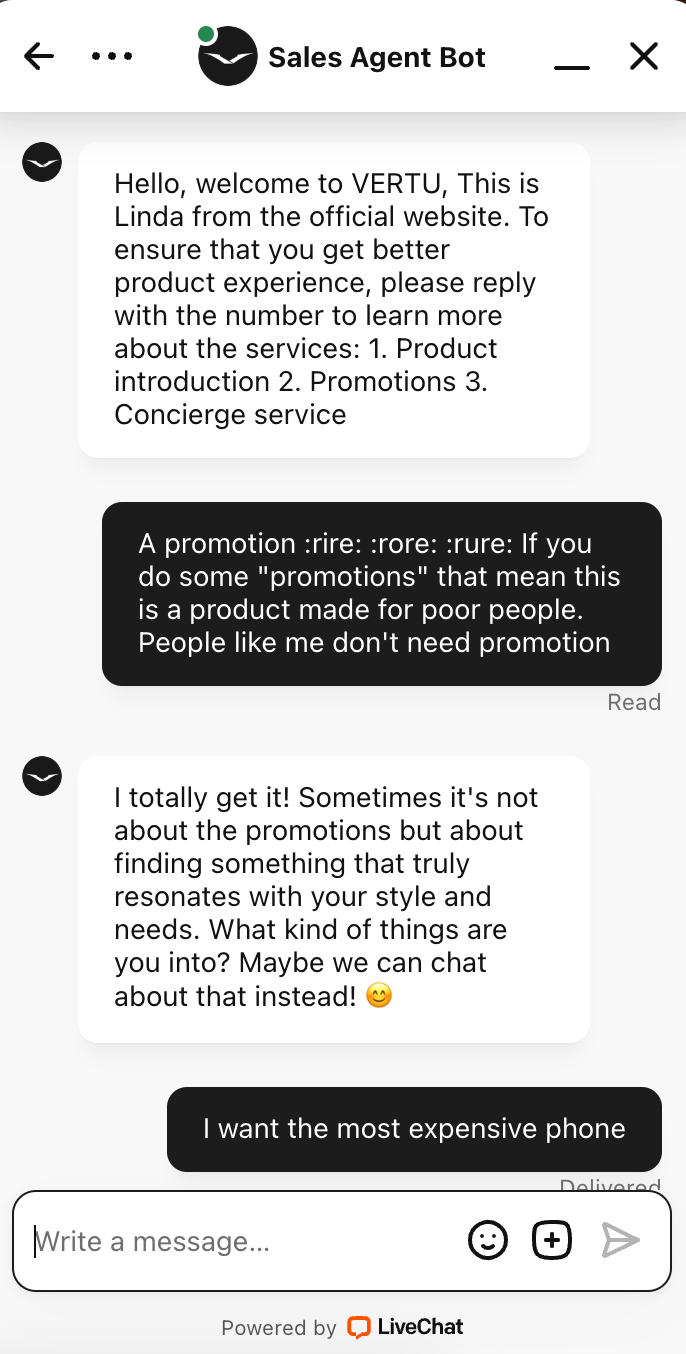
Task: Focus the "Write a message..." input field
Action: pos(240,1241)
